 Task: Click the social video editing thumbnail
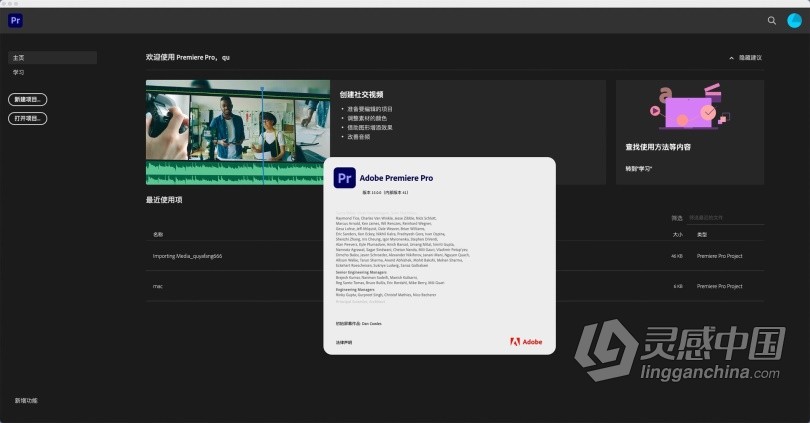tap(238, 132)
